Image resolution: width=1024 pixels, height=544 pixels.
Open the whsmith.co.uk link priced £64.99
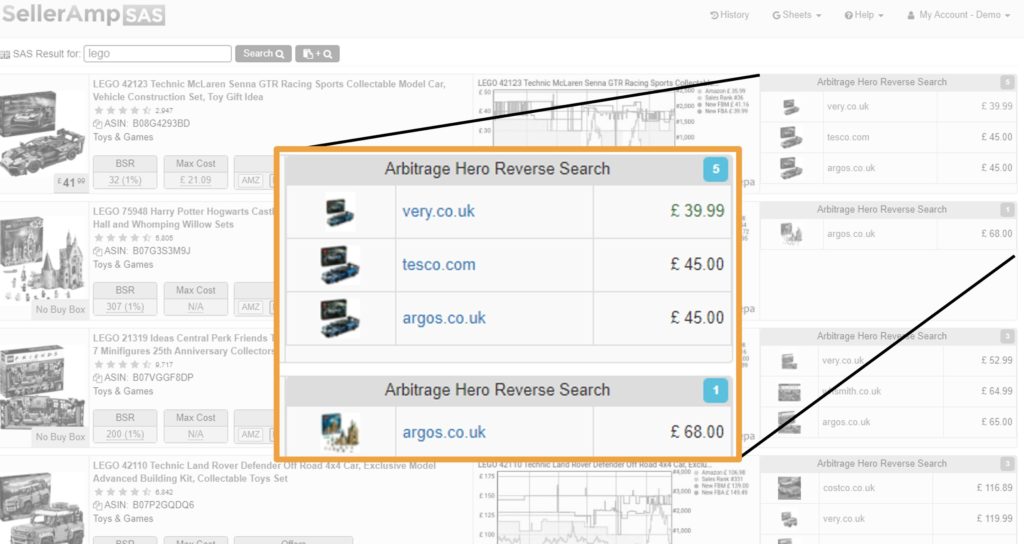tap(851, 391)
